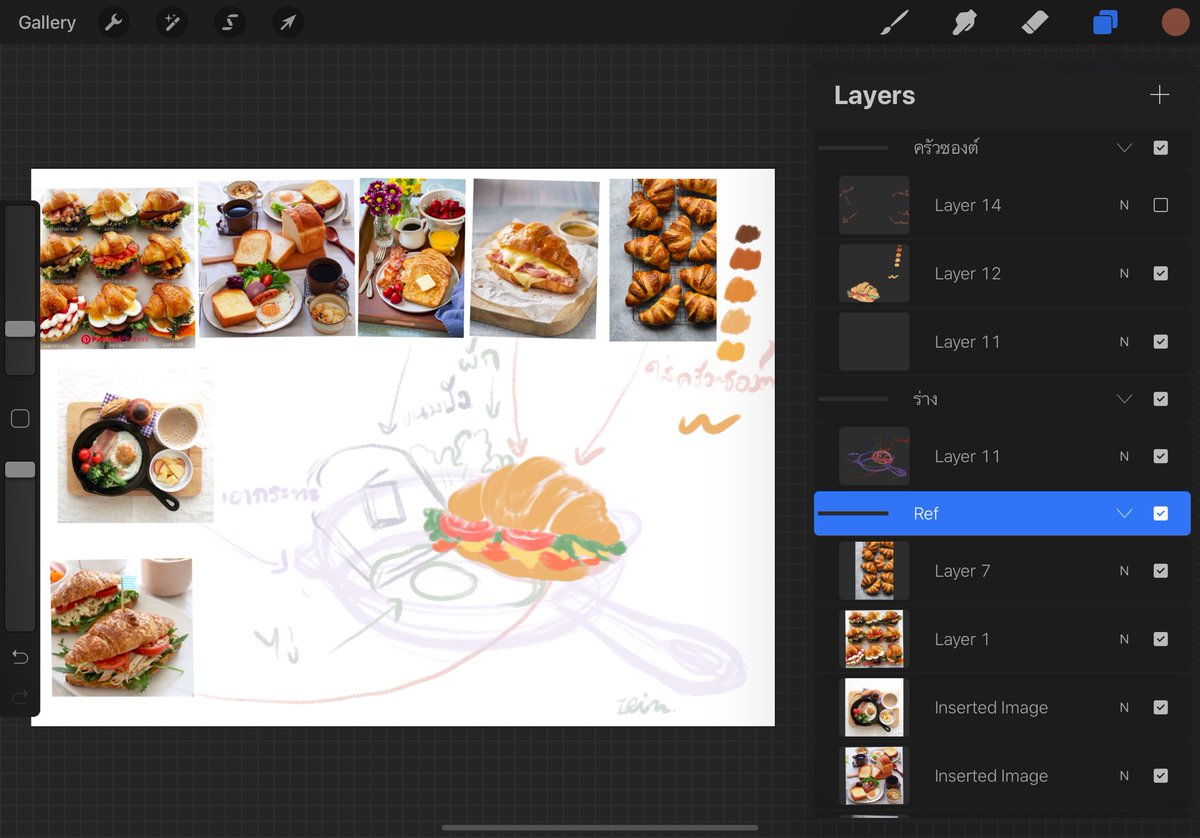The width and height of the screenshot is (1200, 838).
Task: Select Layer 12 row name
Action: [968, 273]
